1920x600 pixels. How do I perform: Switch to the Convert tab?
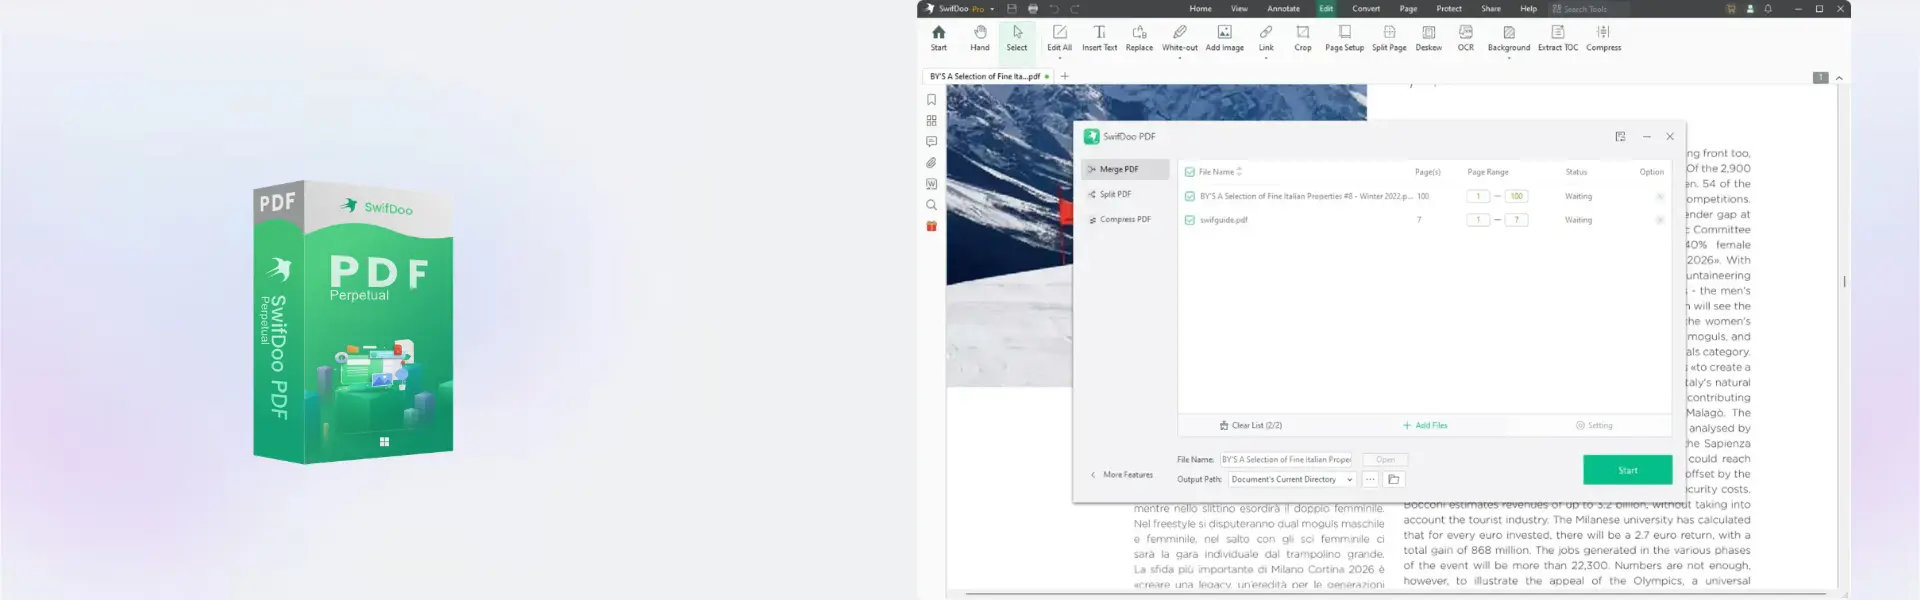(1366, 9)
